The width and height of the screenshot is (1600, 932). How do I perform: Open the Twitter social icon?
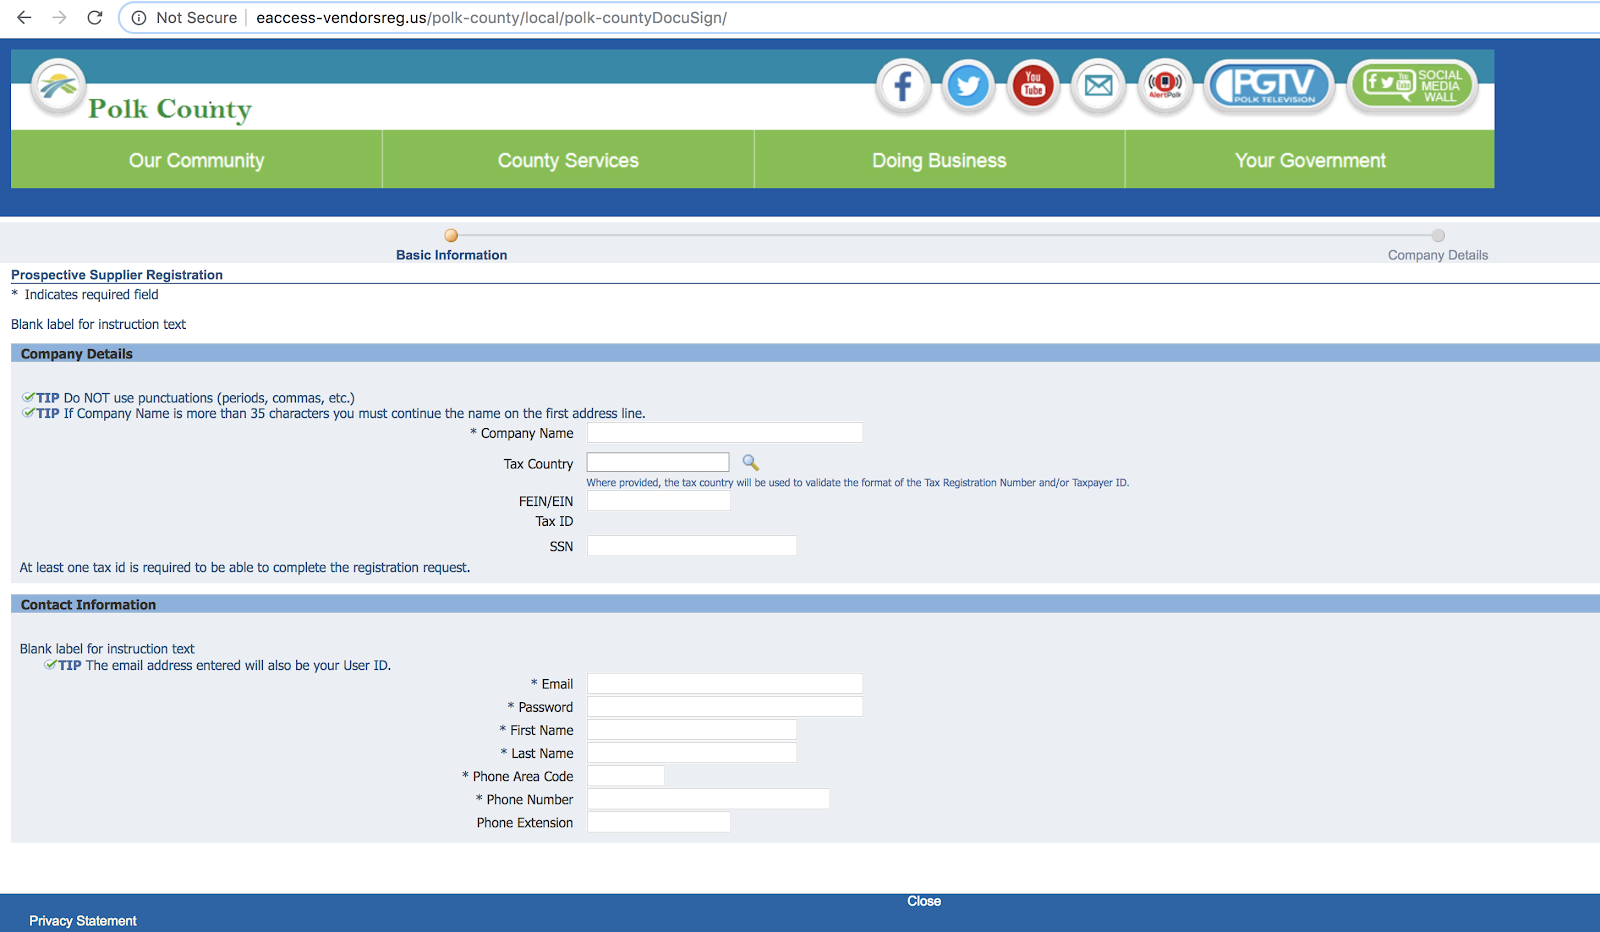[968, 86]
